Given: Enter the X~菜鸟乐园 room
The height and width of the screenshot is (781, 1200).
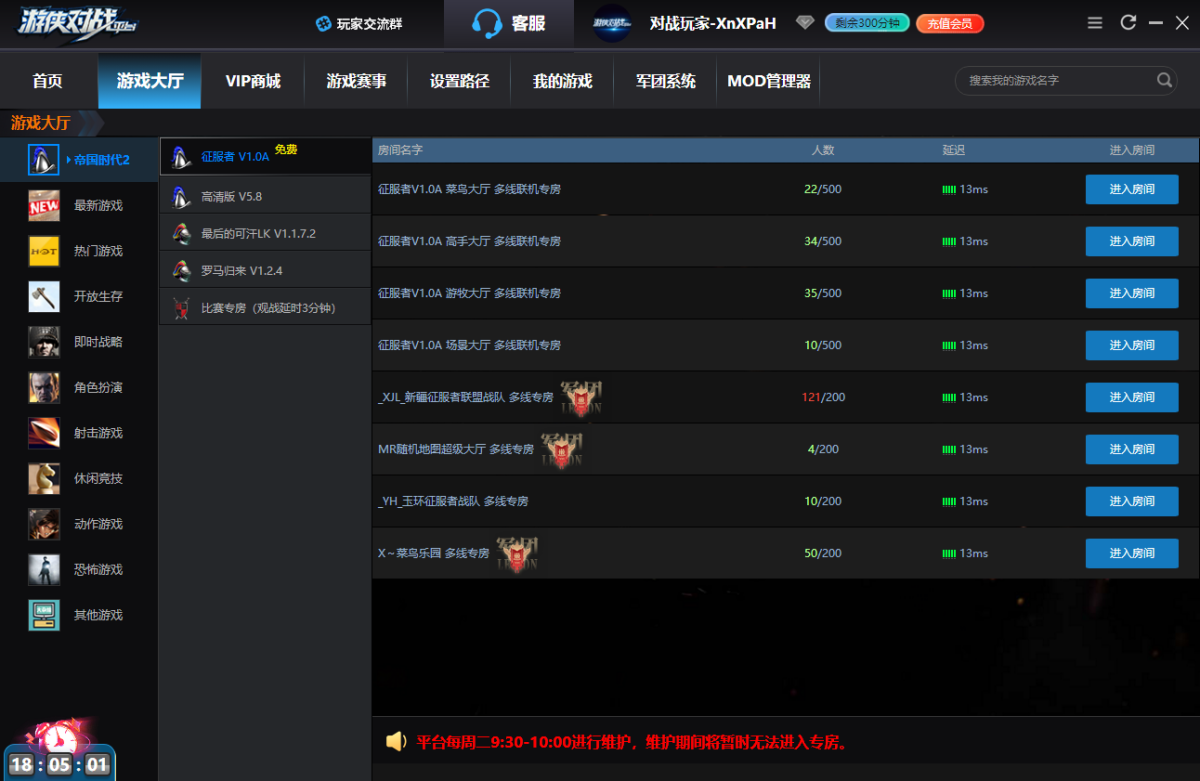Looking at the screenshot, I should pos(1132,553).
